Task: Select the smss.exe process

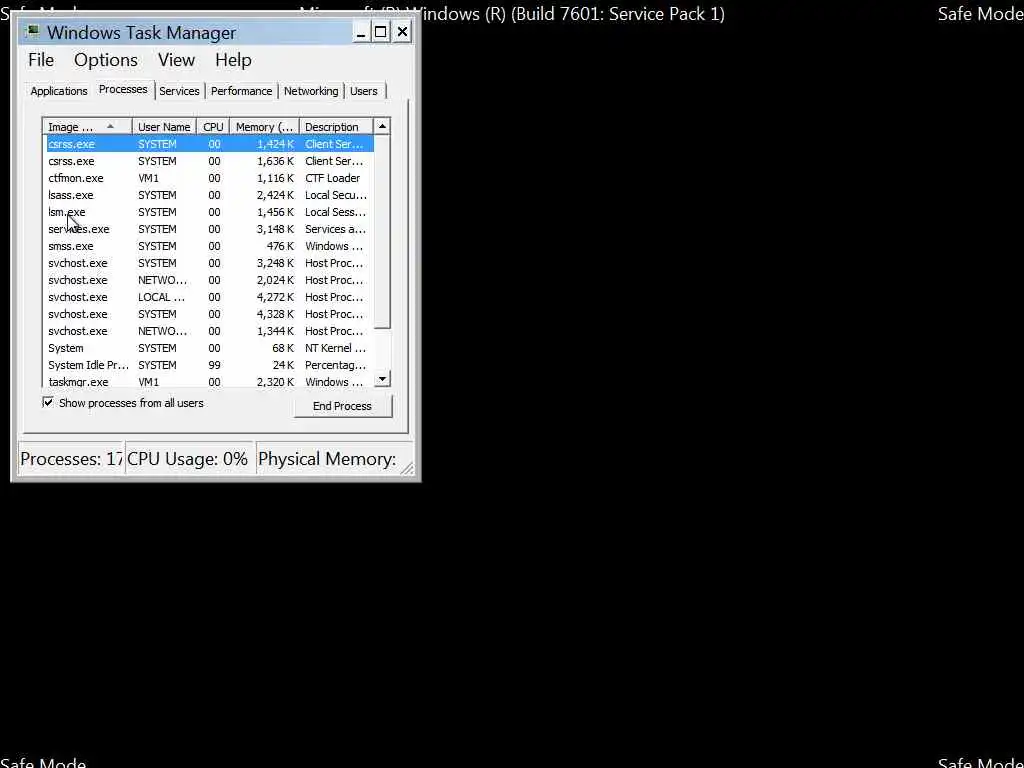Action: [209, 246]
